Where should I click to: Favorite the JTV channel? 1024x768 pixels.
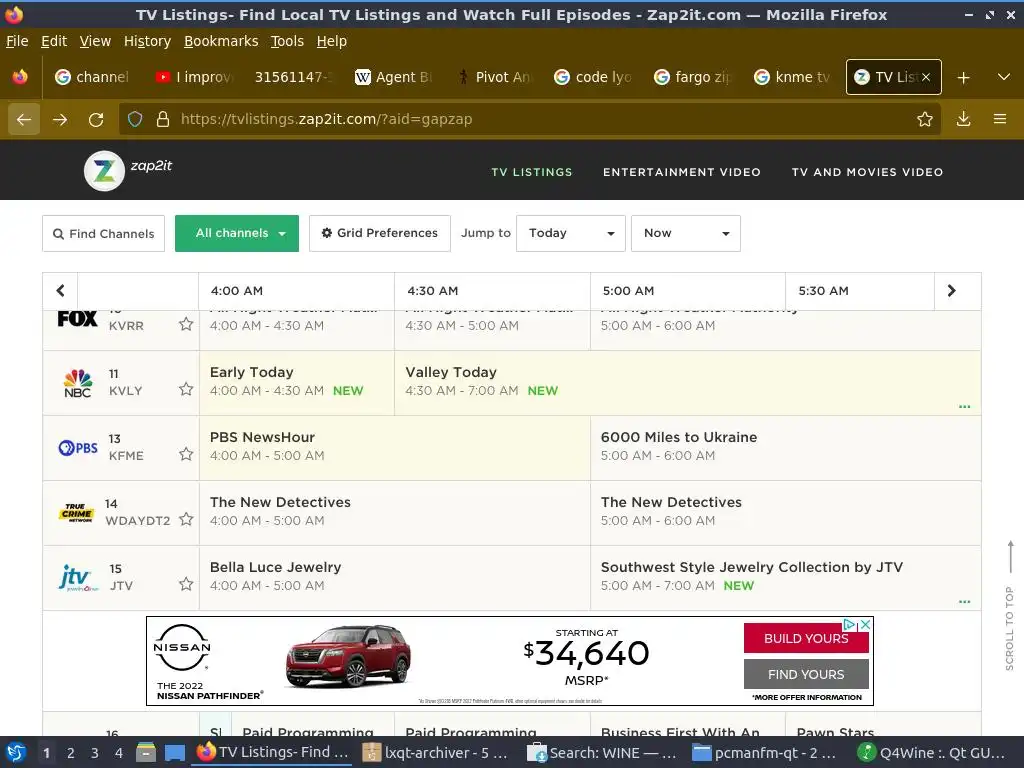(186, 584)
